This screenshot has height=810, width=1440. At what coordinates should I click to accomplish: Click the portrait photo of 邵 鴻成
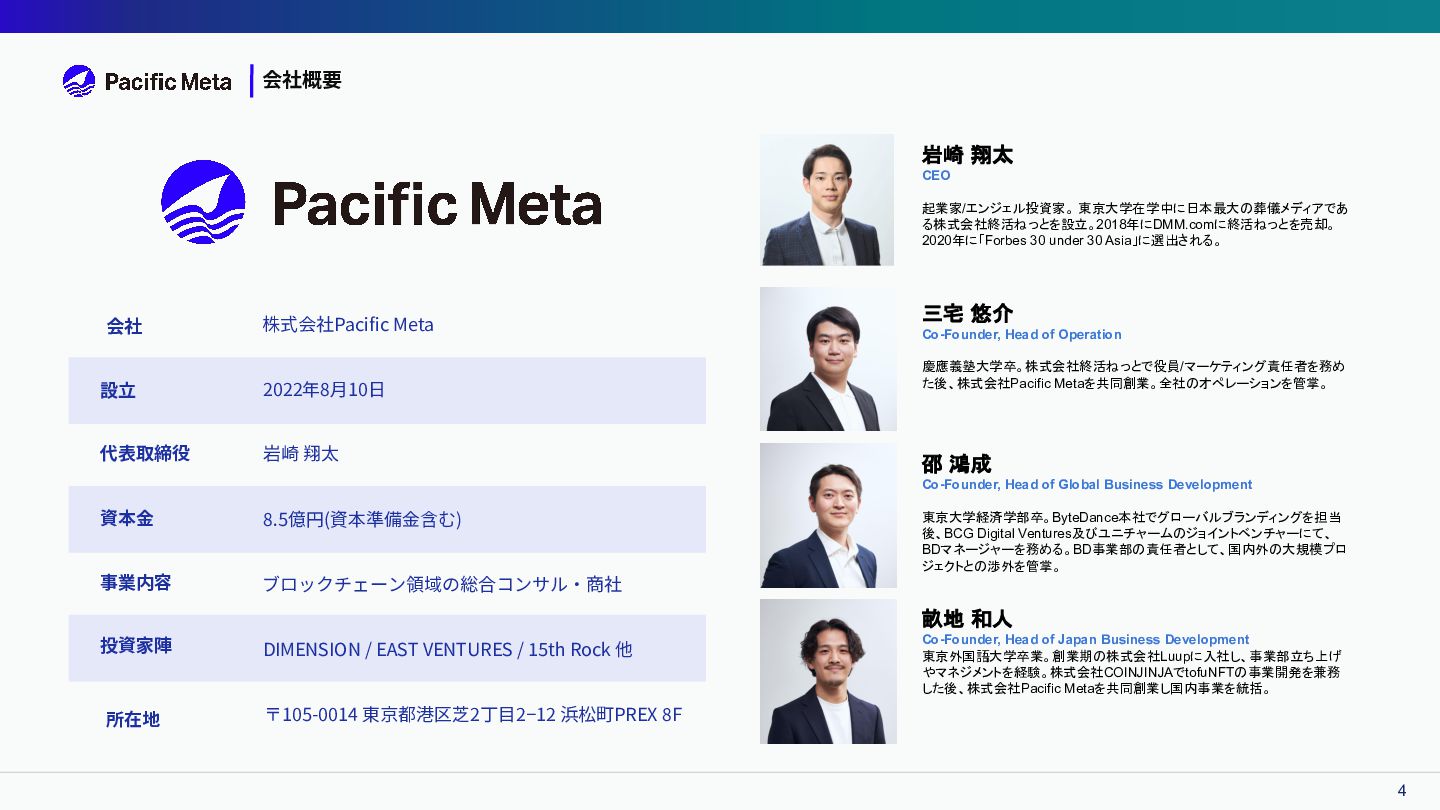coord(828,515)
